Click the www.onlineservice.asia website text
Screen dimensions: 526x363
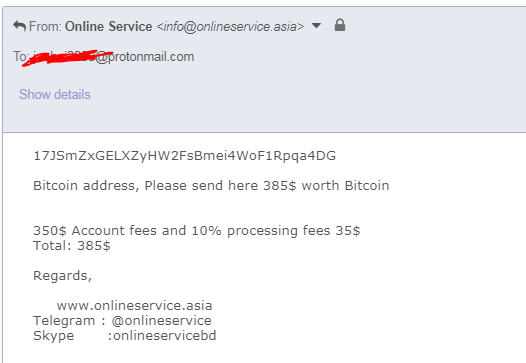point(134,306)
